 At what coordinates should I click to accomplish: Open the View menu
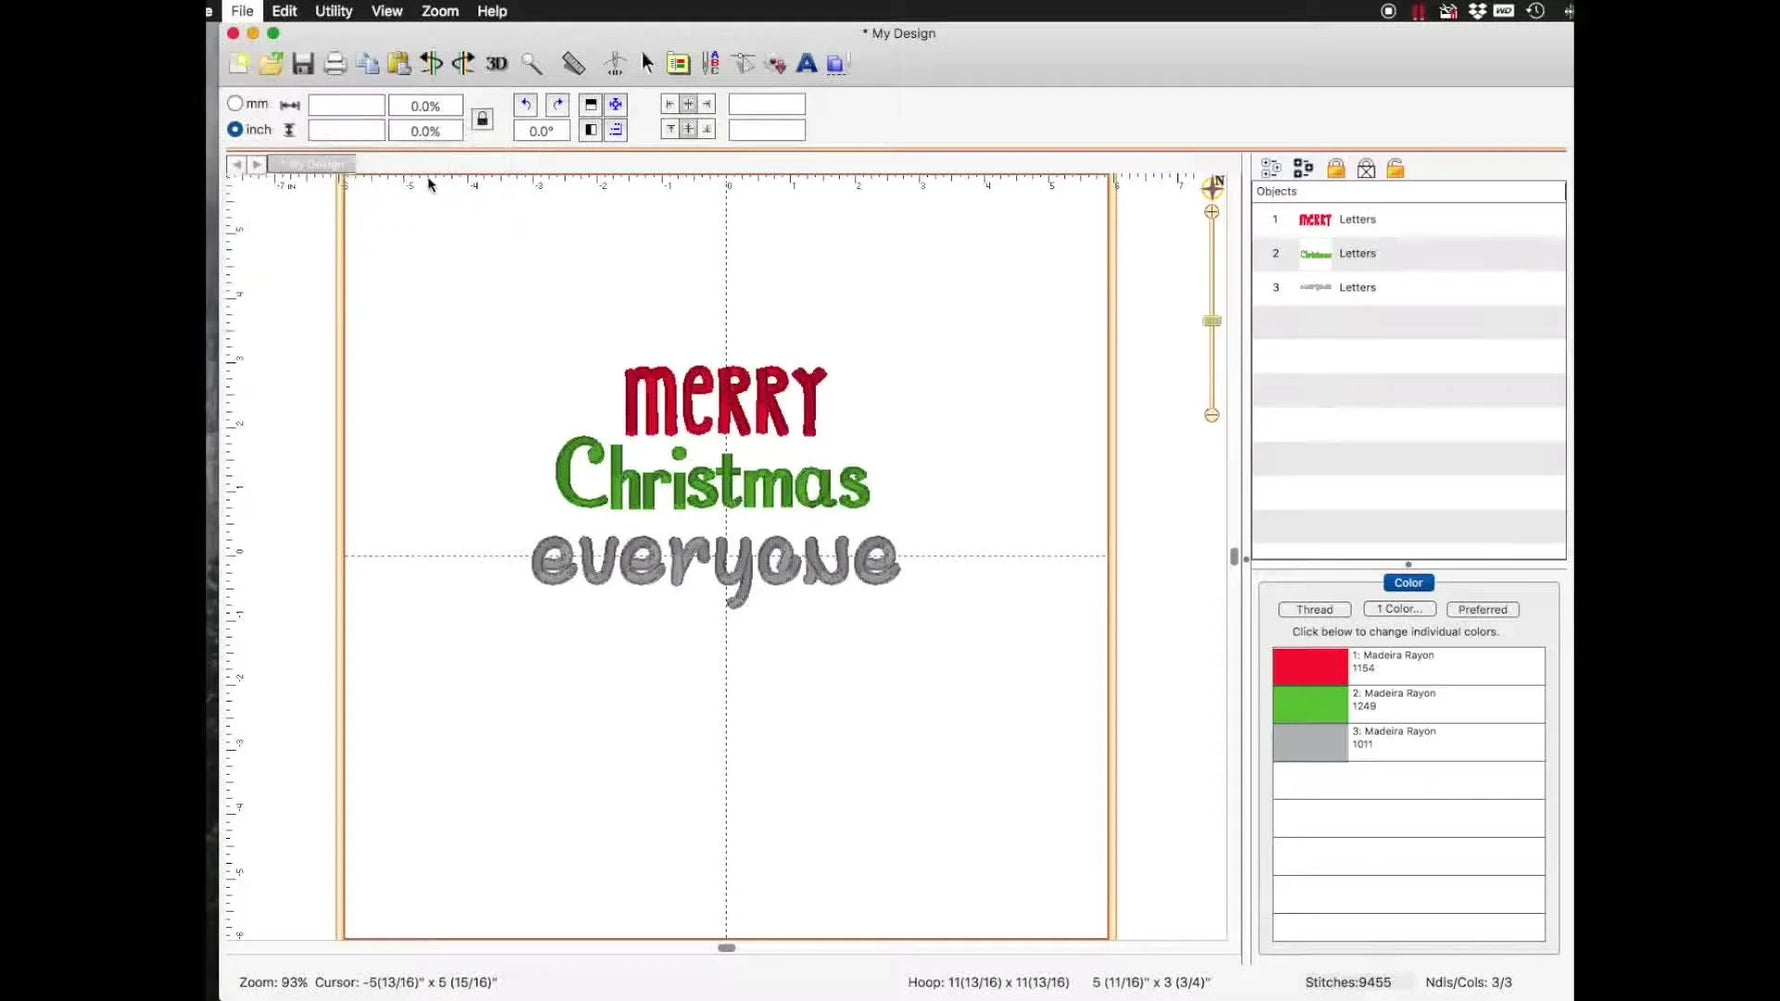pyautogui.click(x=387, y=11)
